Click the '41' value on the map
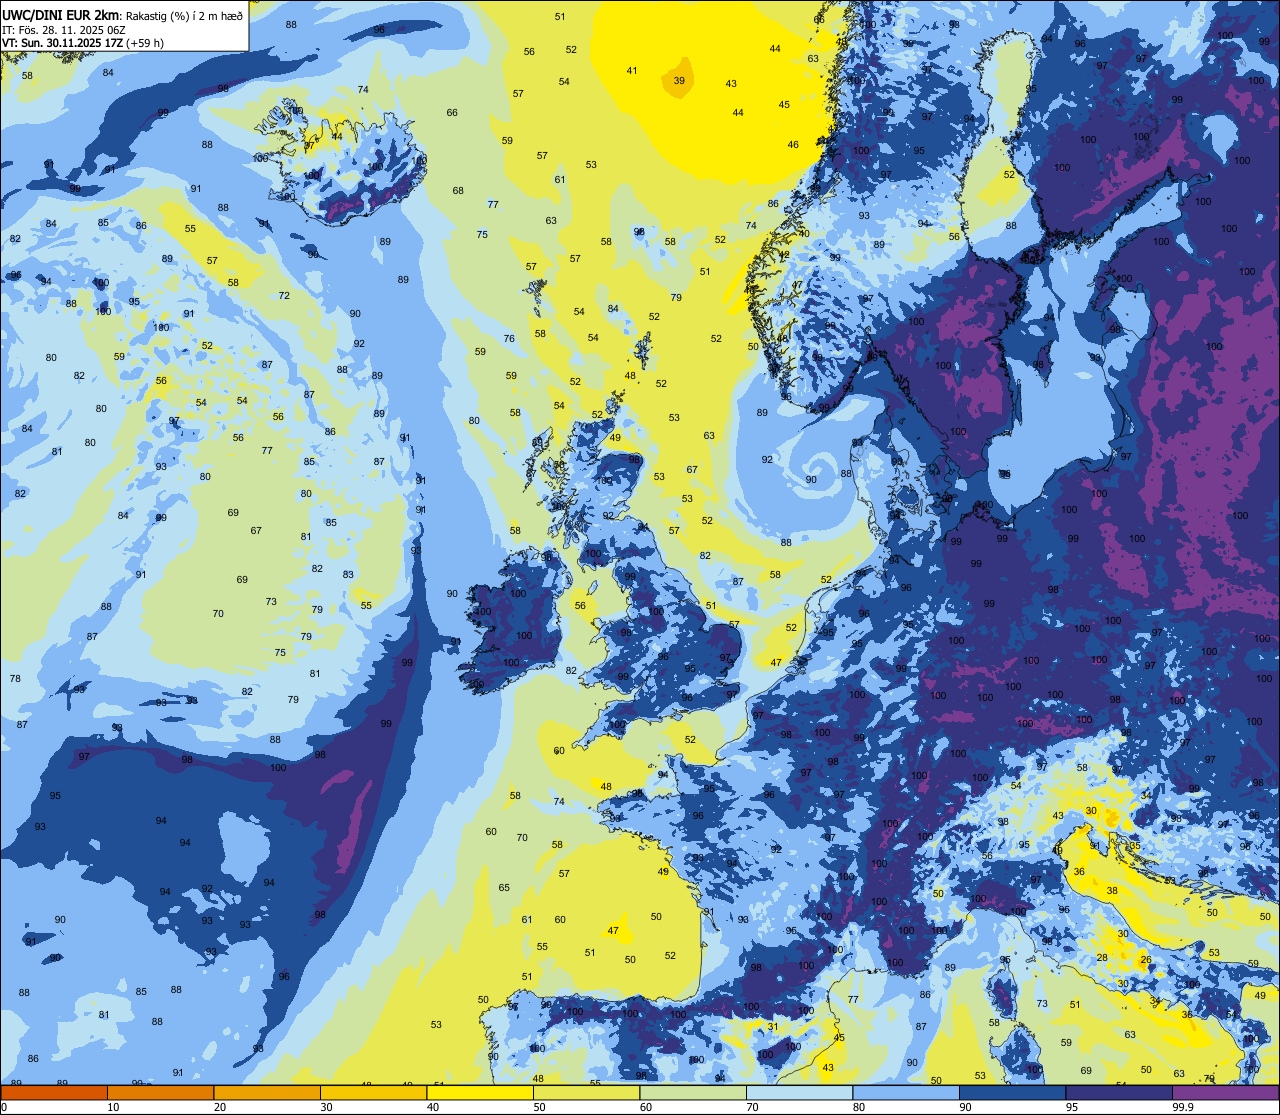 click(632, 71)
